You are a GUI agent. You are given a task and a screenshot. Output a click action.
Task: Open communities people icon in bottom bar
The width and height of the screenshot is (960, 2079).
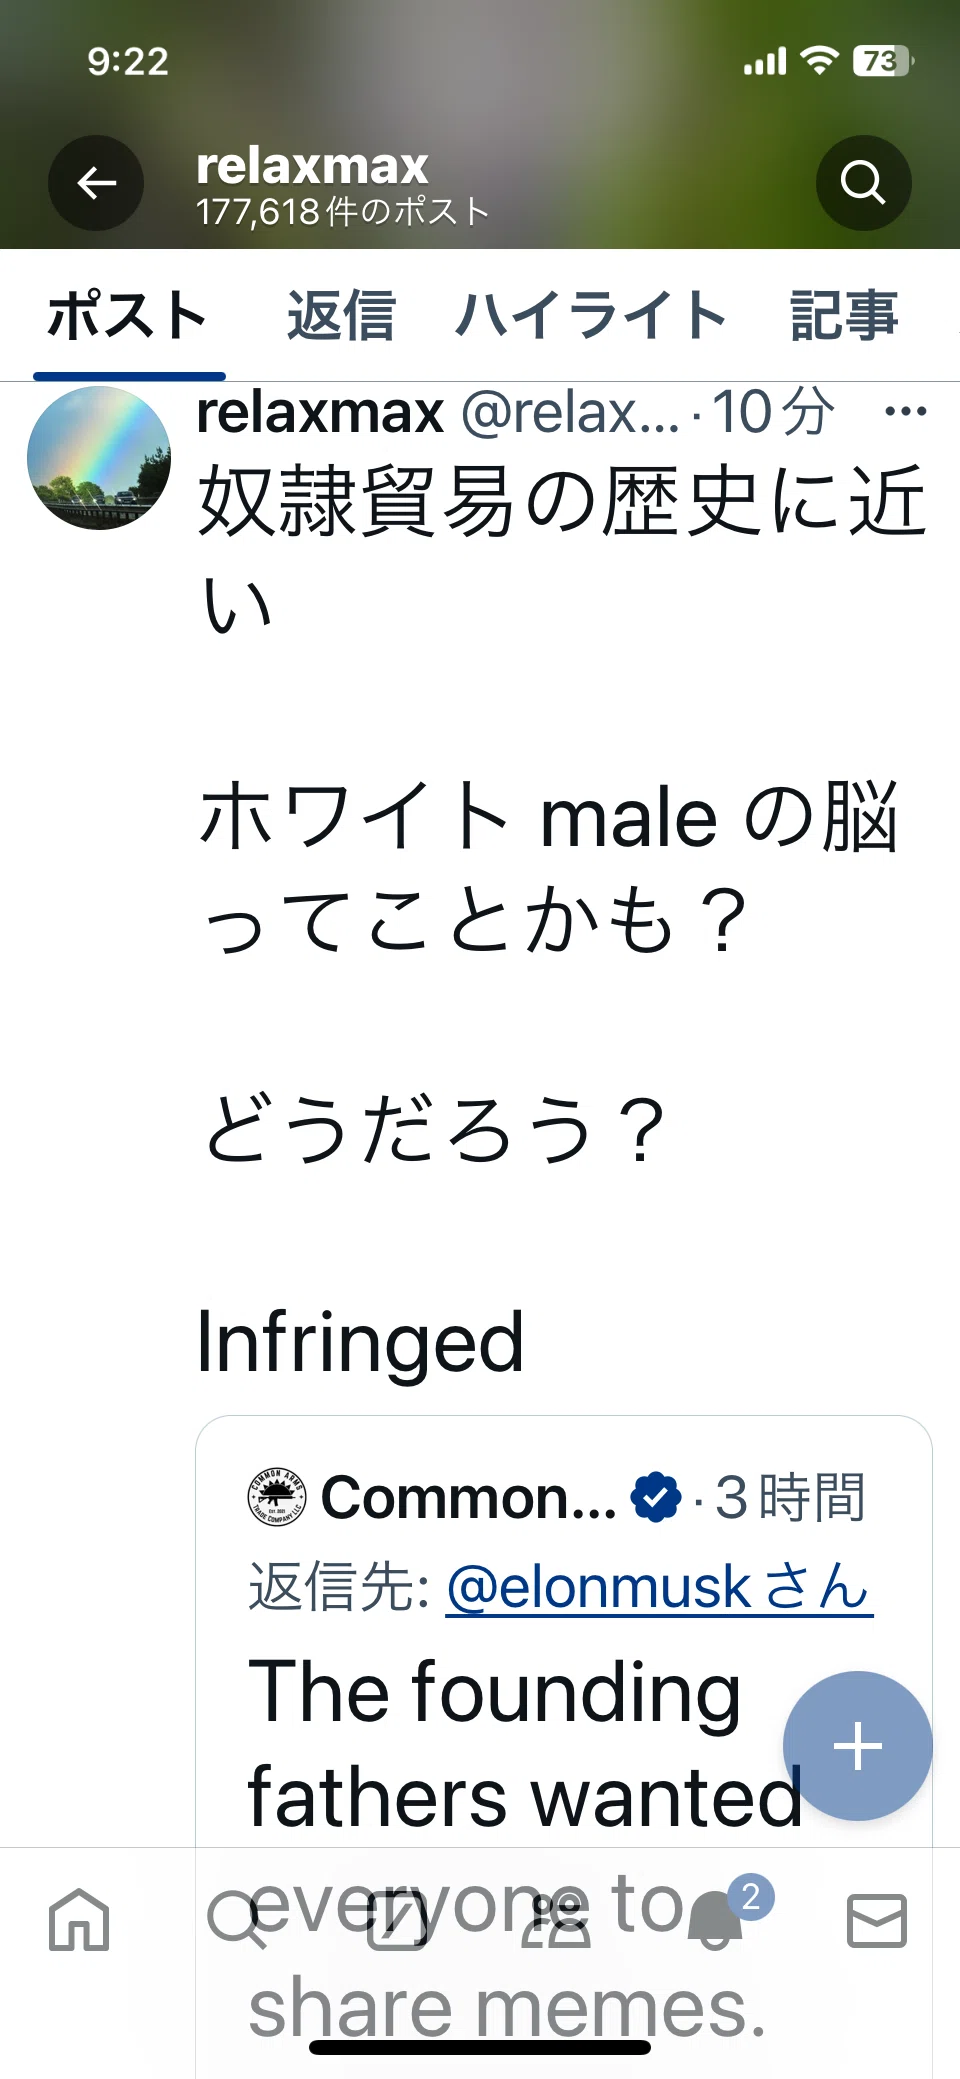(556, 1920)
